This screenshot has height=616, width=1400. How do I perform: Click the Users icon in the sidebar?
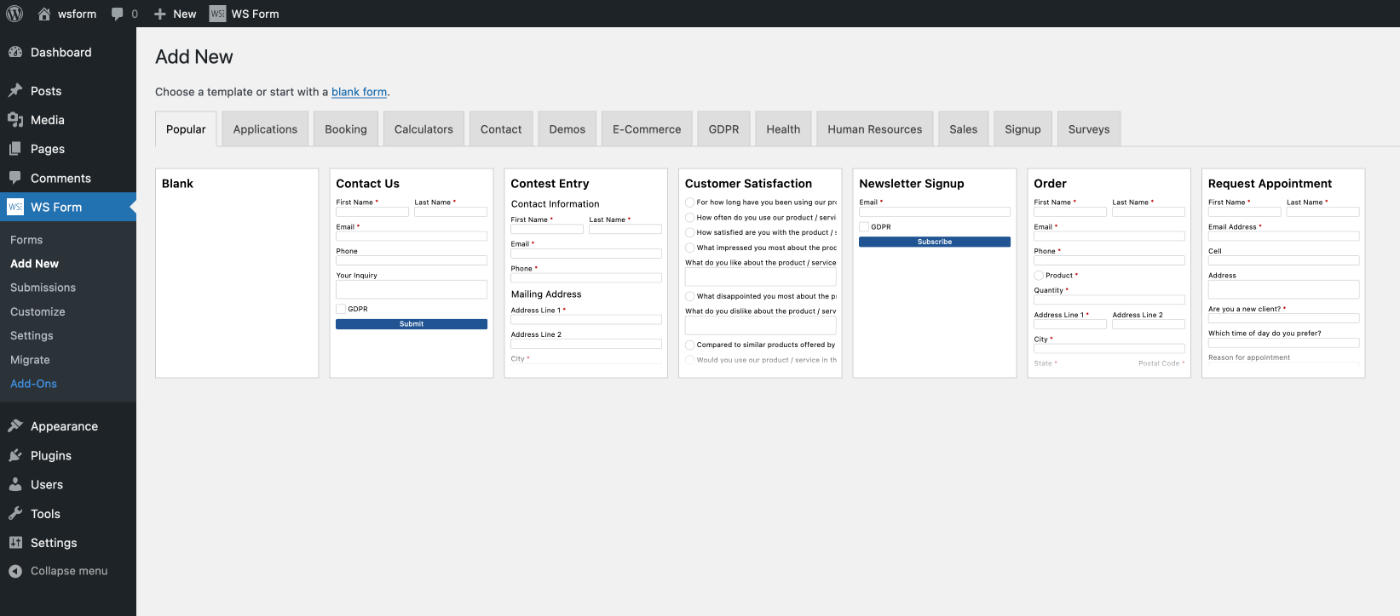click(x=16, y=484)
